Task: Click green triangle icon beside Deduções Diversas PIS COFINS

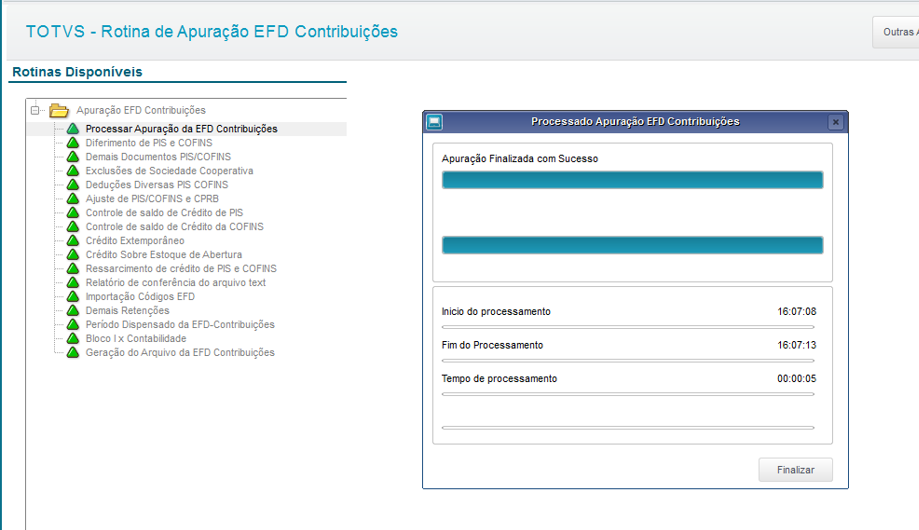Action: click(x=73, y=185)
